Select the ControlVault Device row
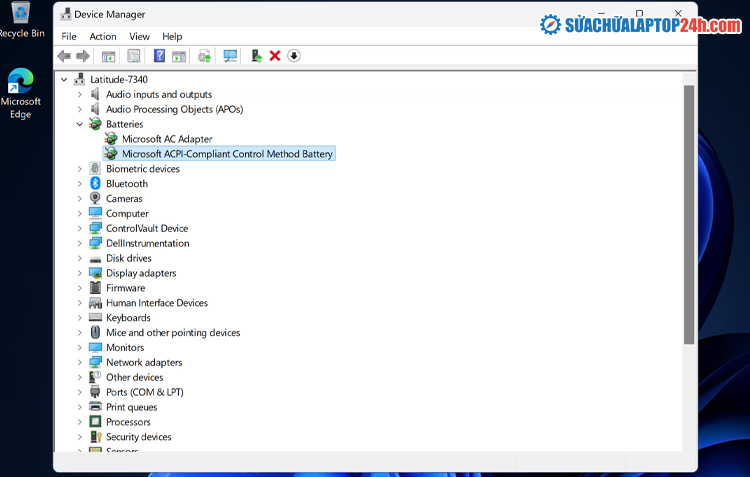The height and width of the screenshot is (477, 750). click(x=147, y=228)
